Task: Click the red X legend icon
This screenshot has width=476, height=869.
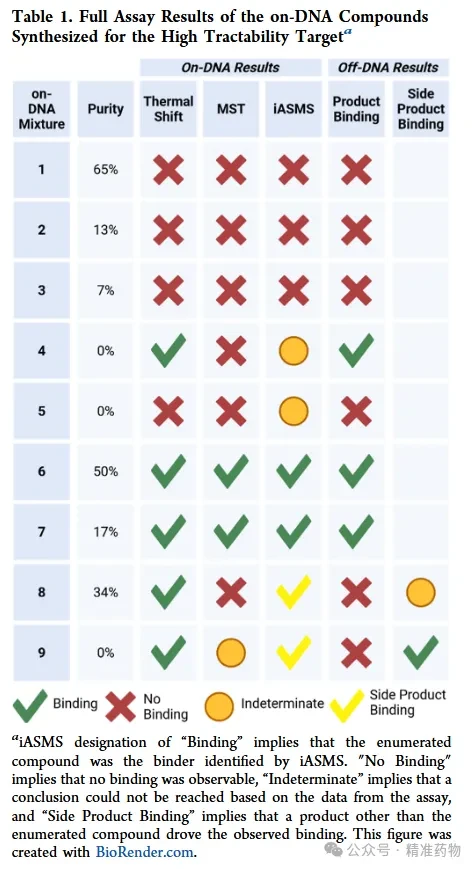Action: tap(120, 707)
